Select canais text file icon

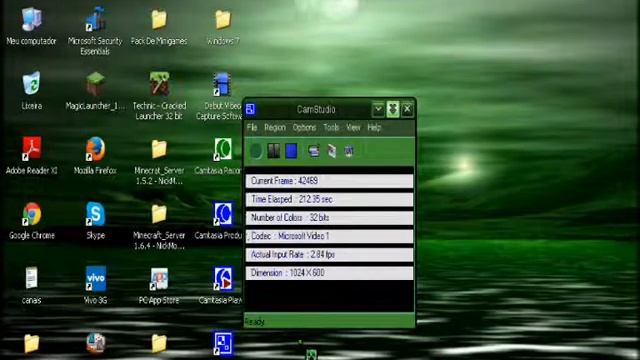tap(31, 285)
